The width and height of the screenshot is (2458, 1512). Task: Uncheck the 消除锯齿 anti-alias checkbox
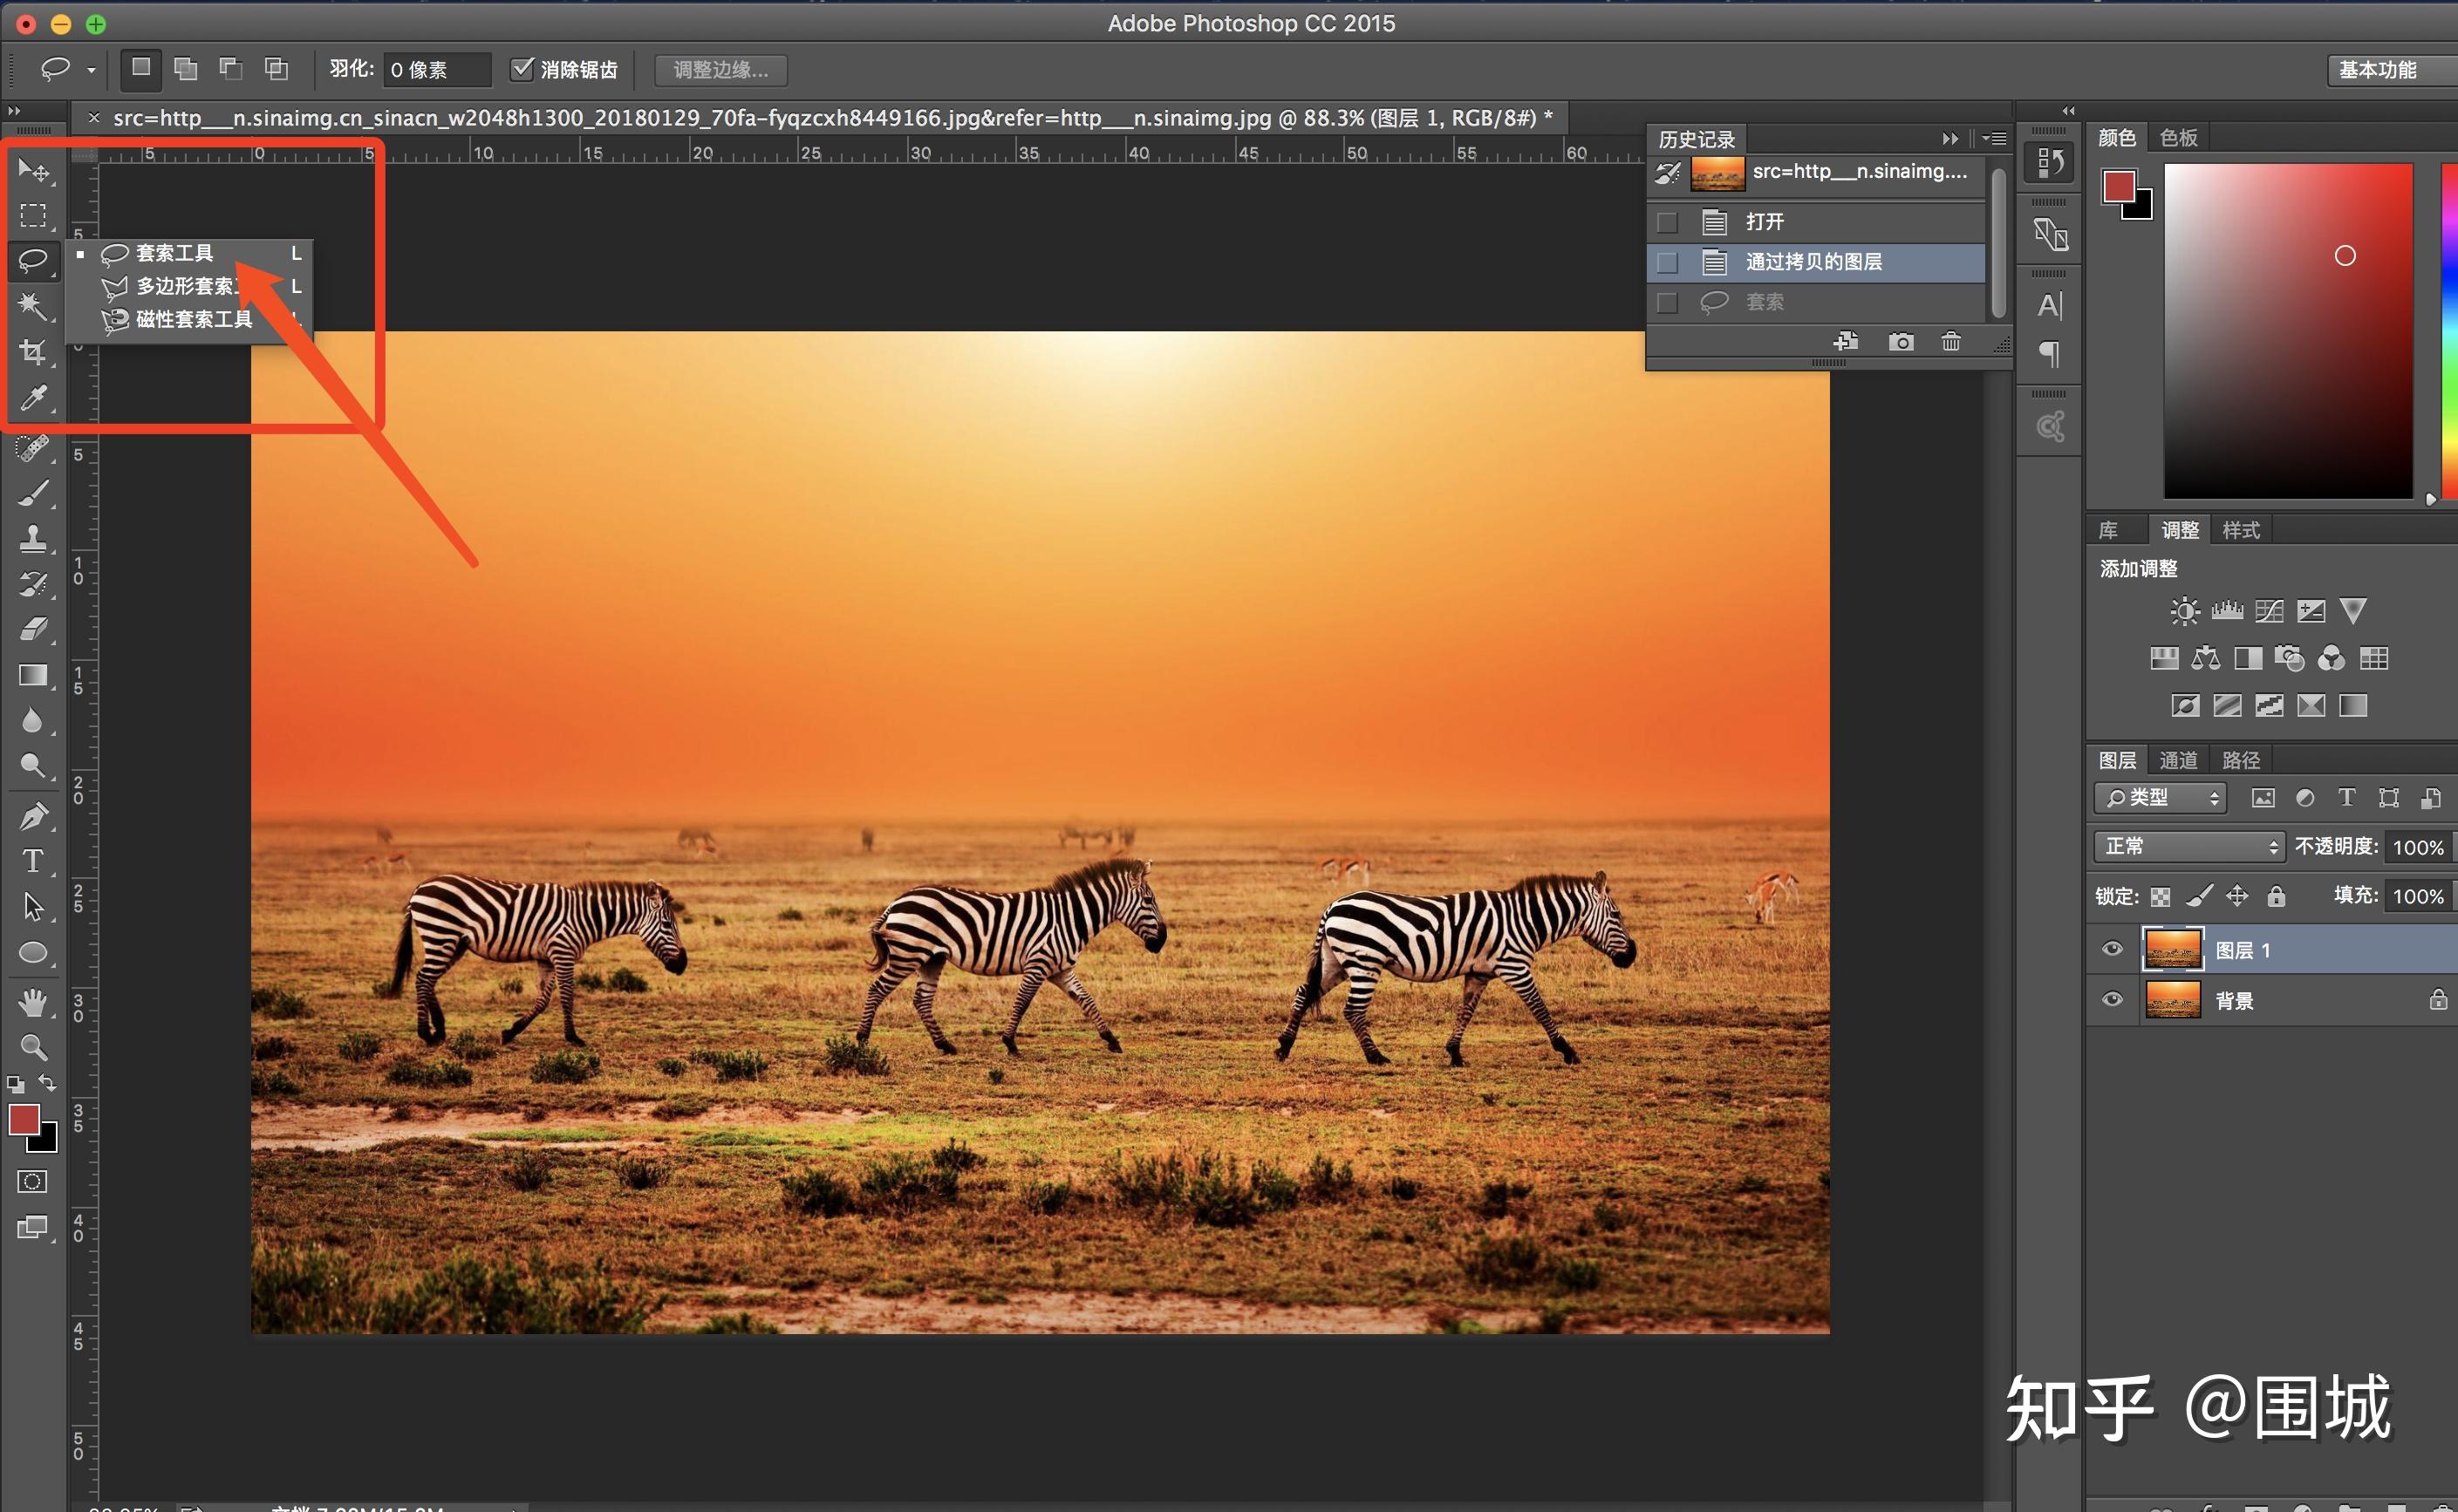[521, 69]
